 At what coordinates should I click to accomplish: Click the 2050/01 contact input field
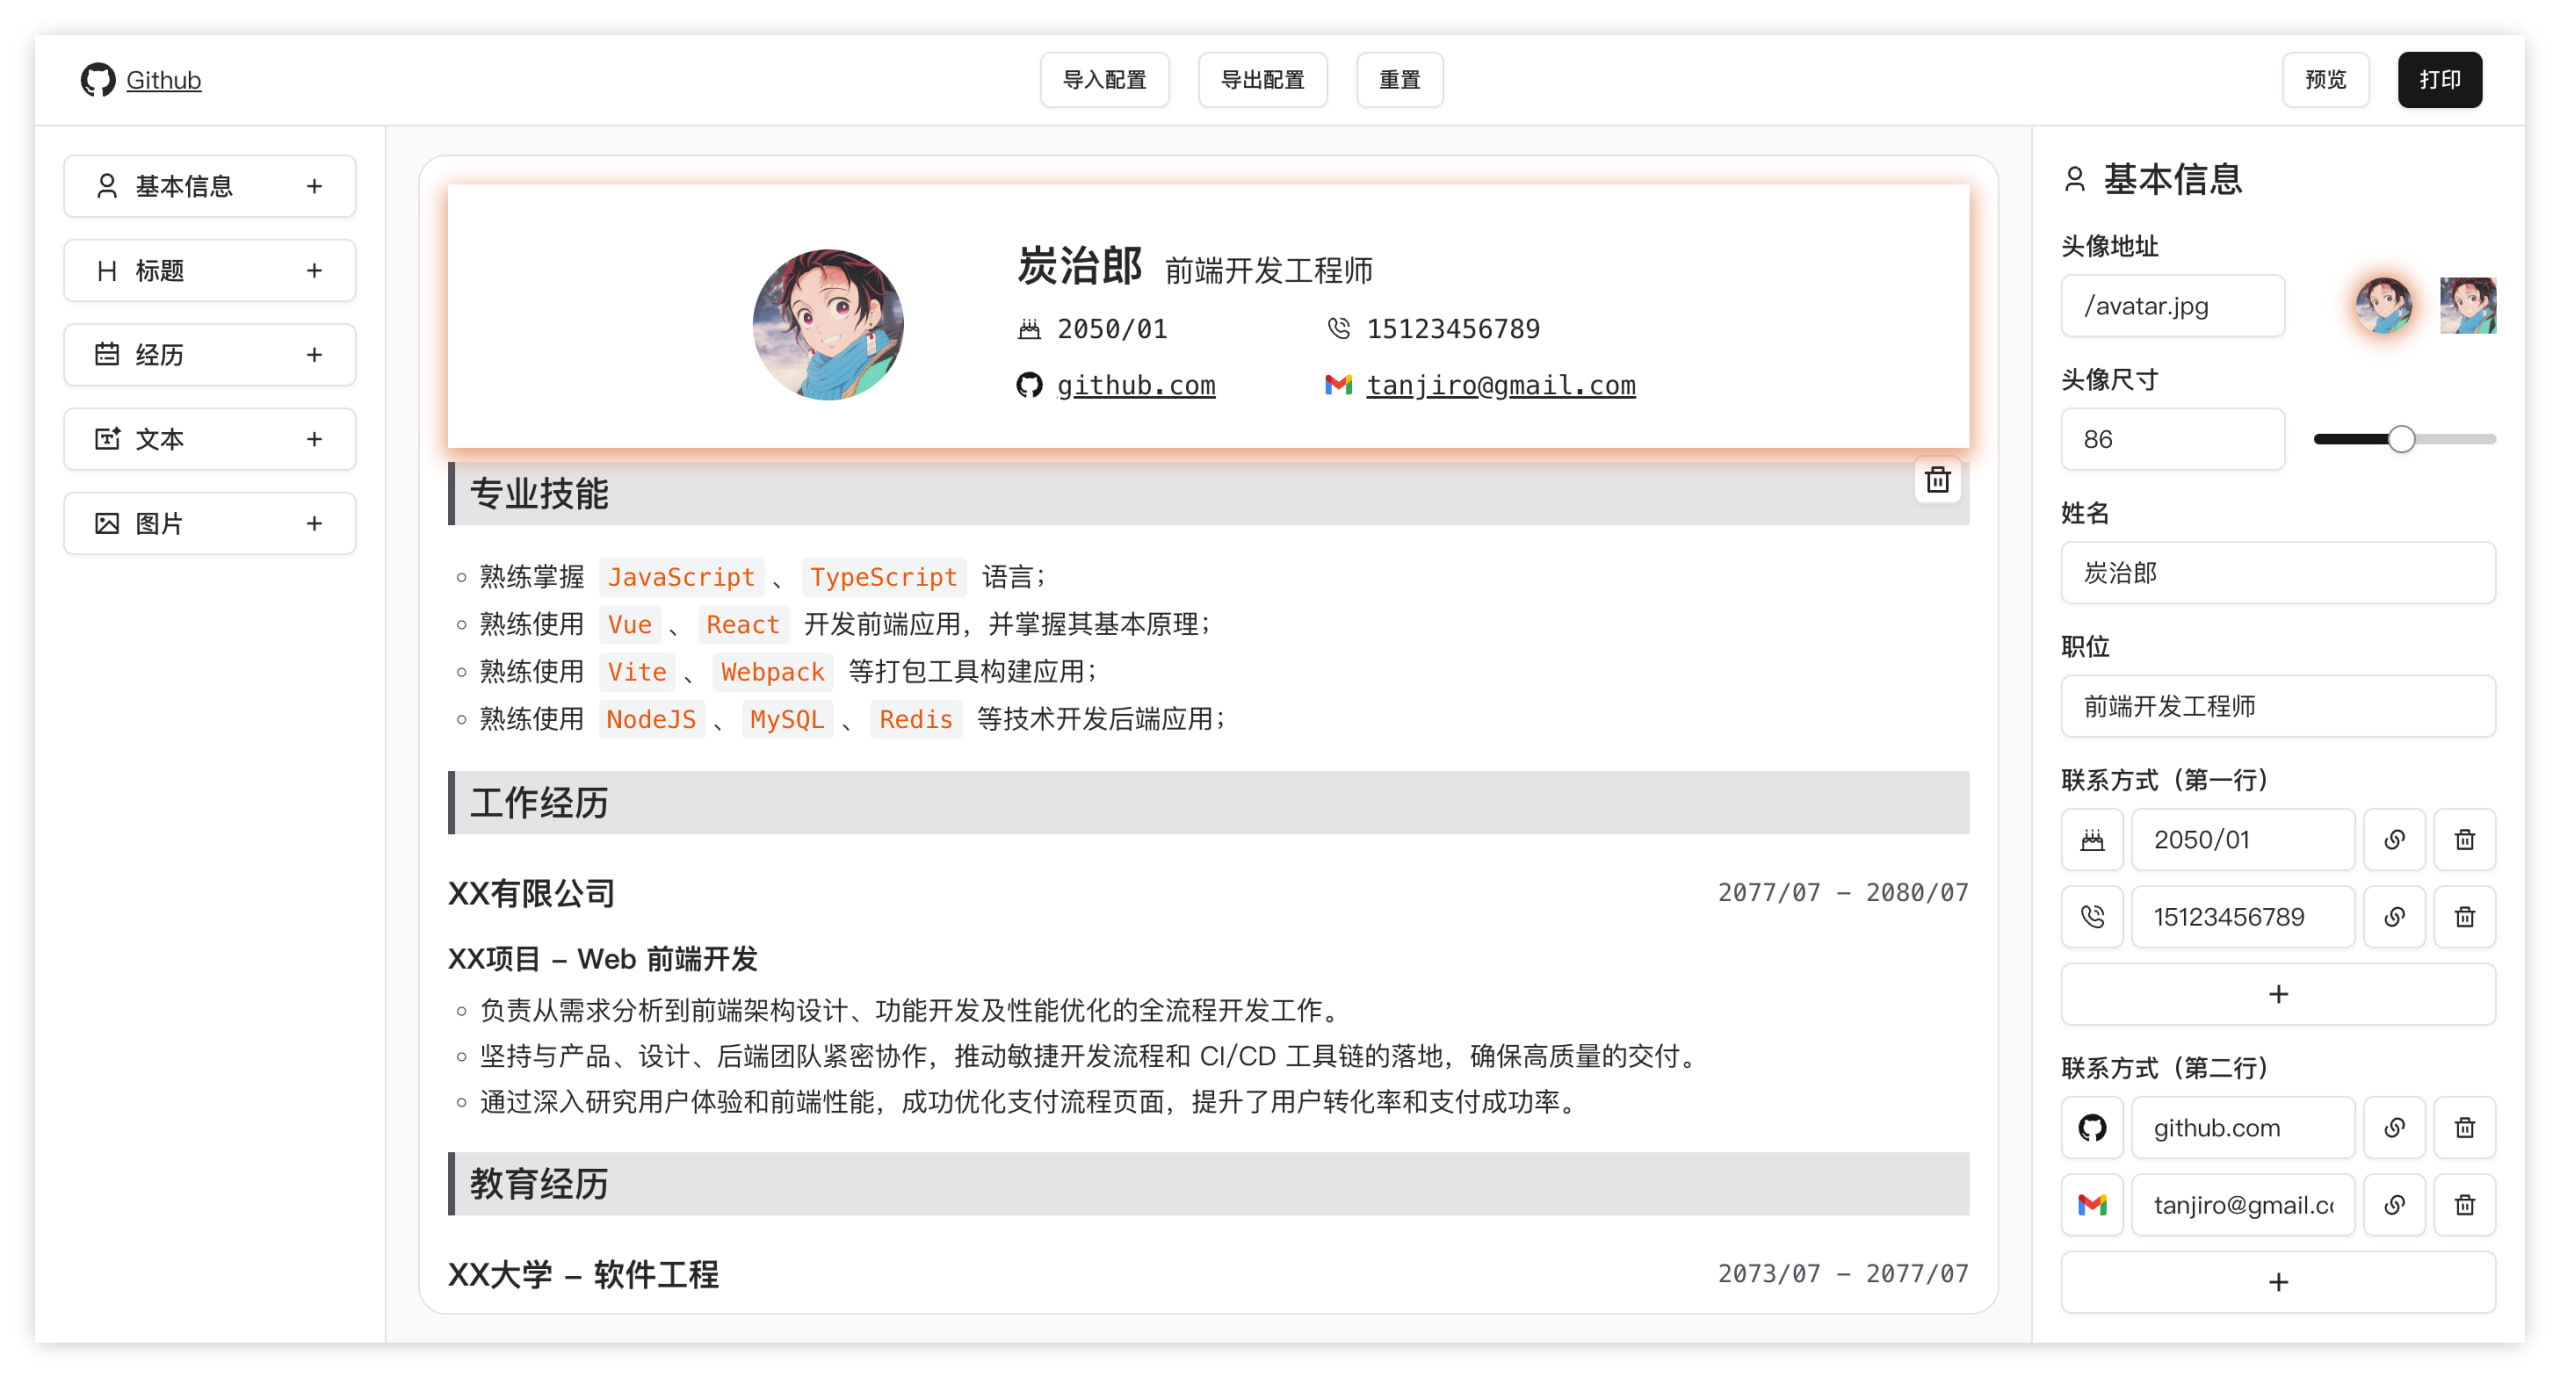point(2242,840)
